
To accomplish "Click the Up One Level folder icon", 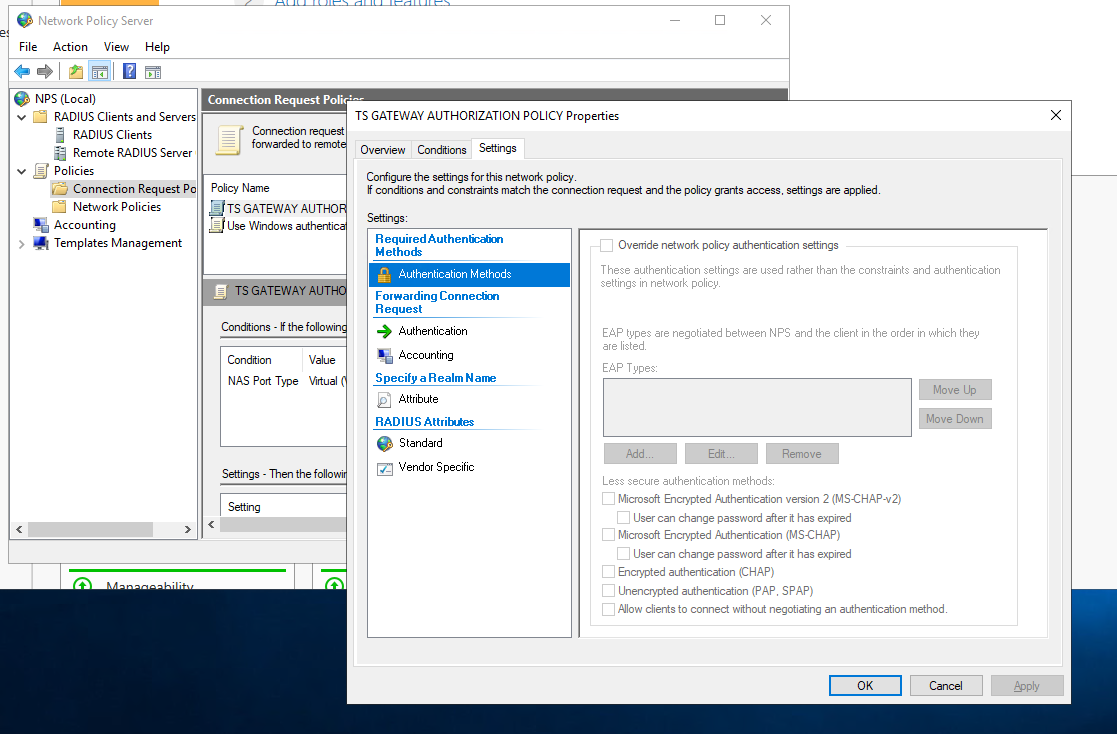I will (76, 71).
